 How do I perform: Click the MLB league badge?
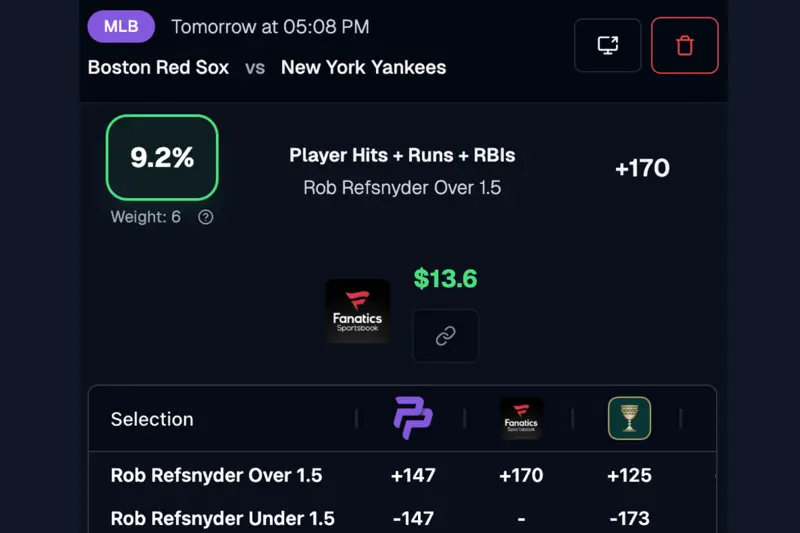pyautogui.click(x=121, y=27)
